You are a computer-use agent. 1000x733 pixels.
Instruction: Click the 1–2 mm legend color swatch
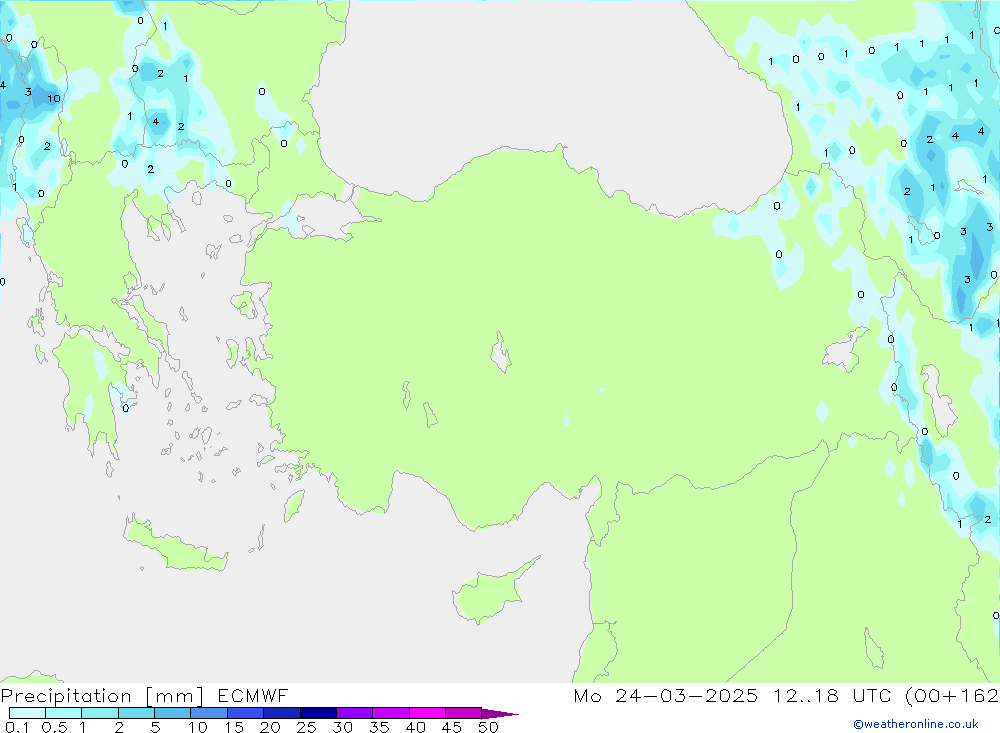click(x=100, y=713)
